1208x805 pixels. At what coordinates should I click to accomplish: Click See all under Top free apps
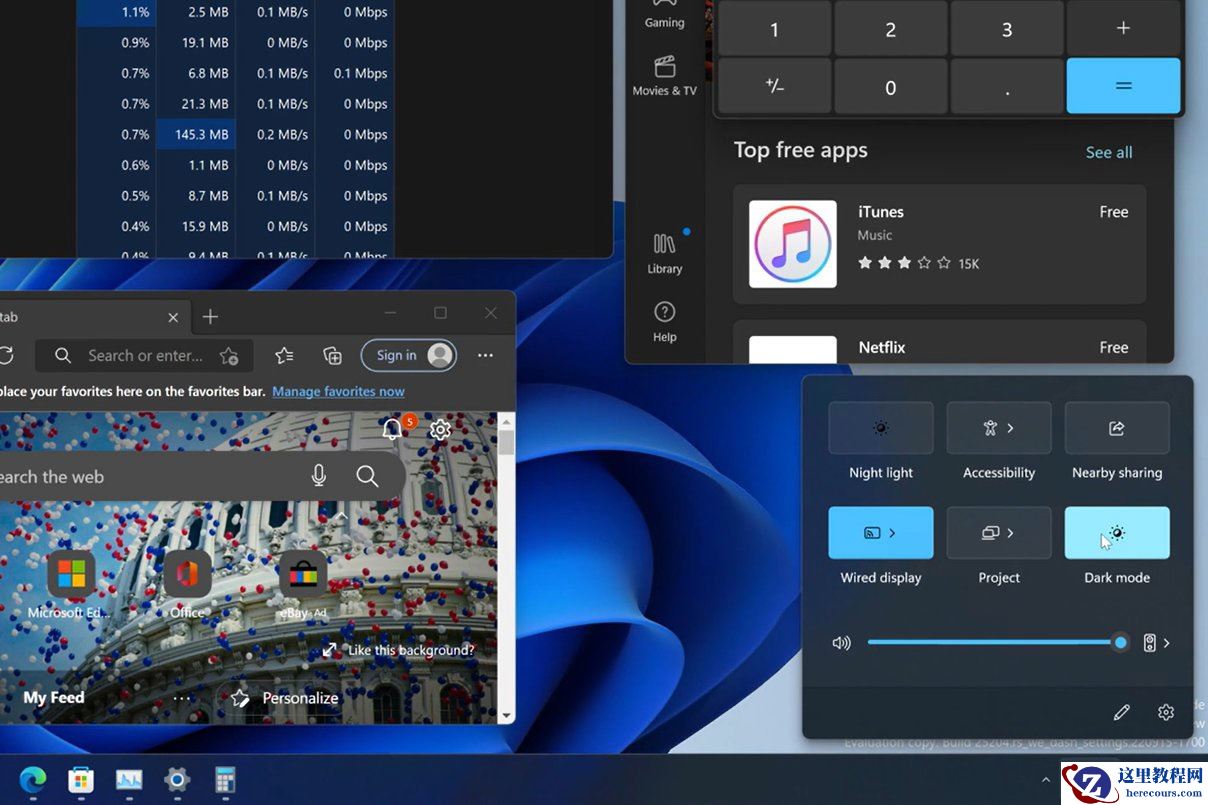[1108, 152]
